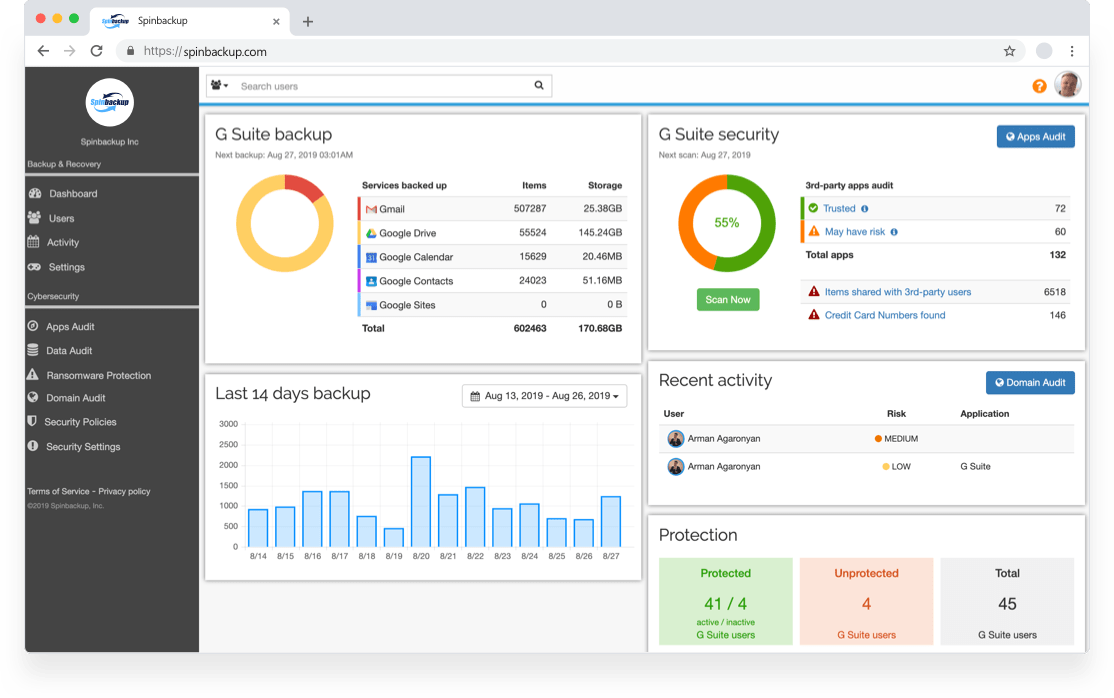
Task: Click the blue Apps Audit button
Action: click(x=1035, y=136)
